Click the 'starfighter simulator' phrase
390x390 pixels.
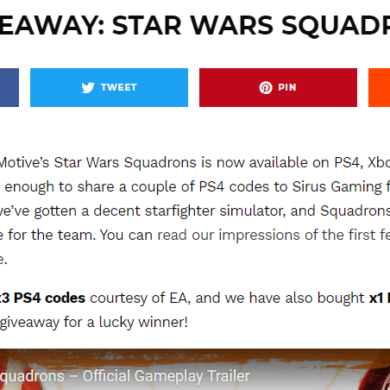[x=220, y=211]
